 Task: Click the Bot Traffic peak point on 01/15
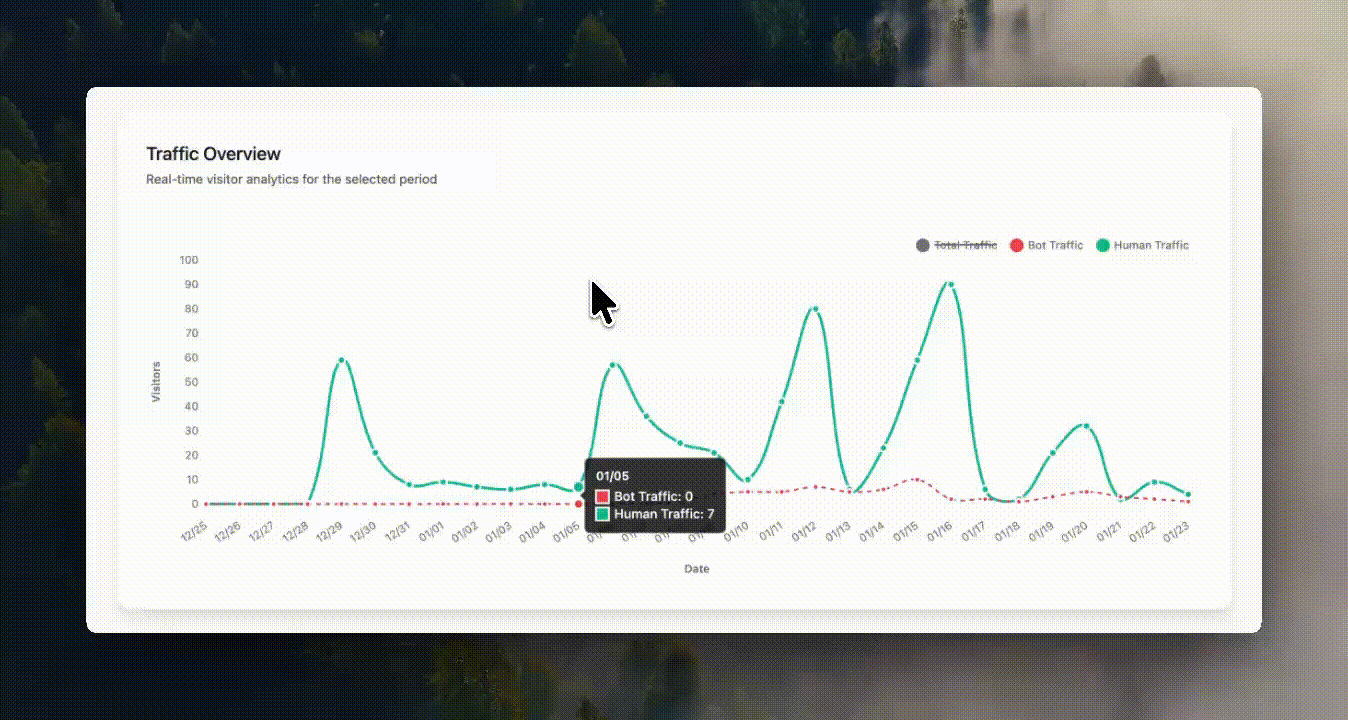[x=917, y=480]
